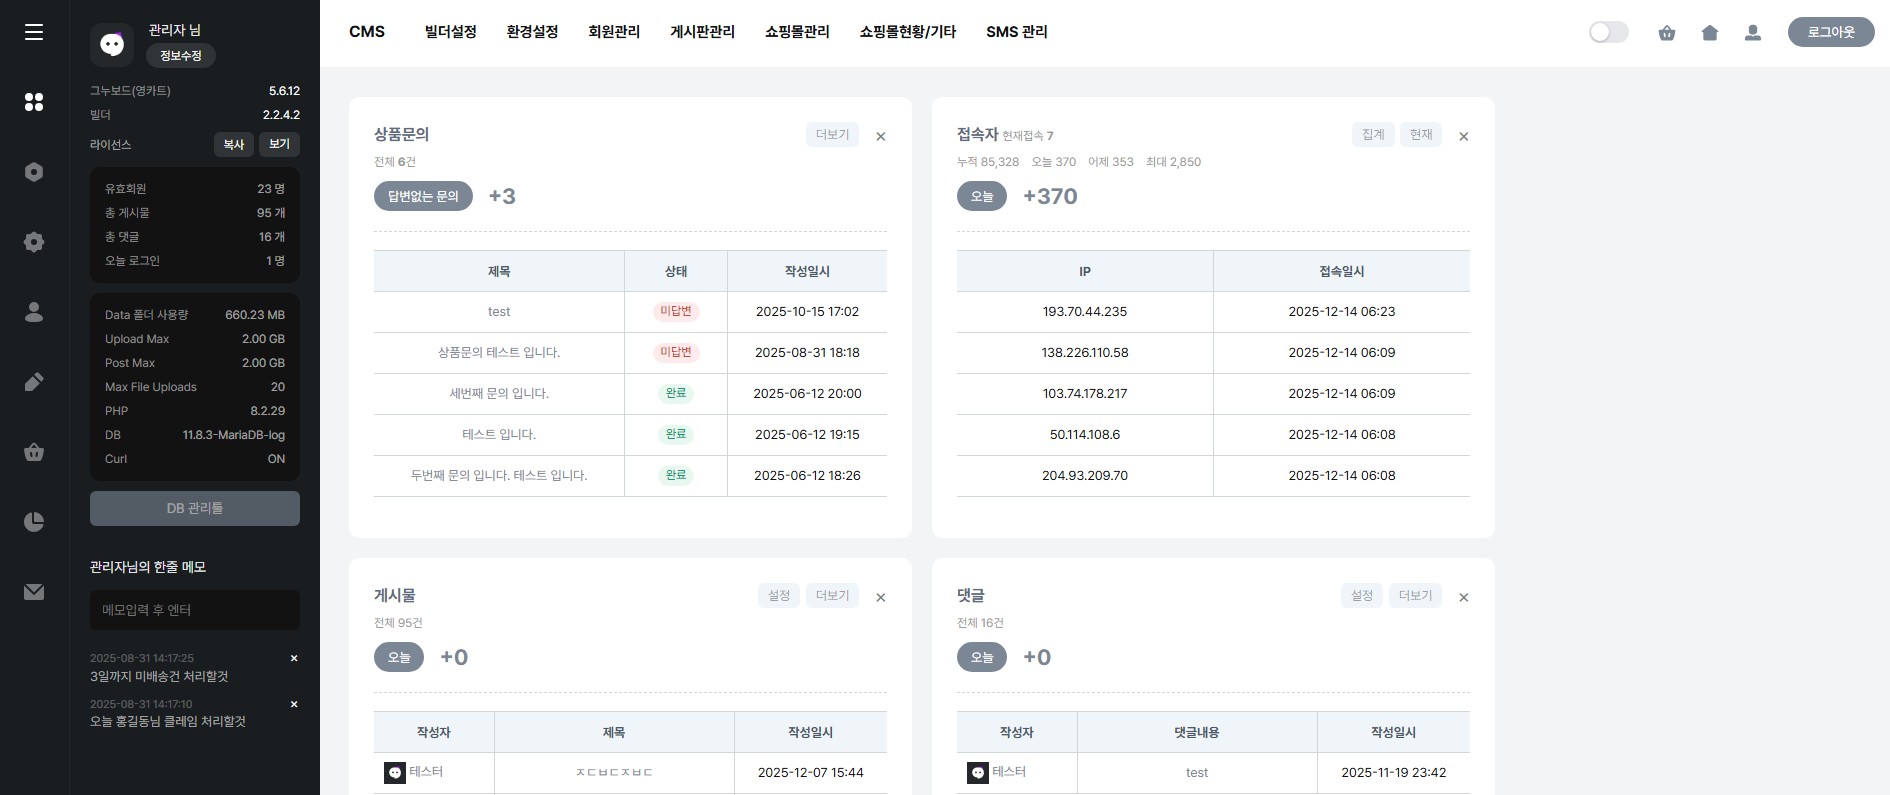Viewport: 1890px width, 795px height.
Task: Click the home icon in top bar
Action: 1710,33
